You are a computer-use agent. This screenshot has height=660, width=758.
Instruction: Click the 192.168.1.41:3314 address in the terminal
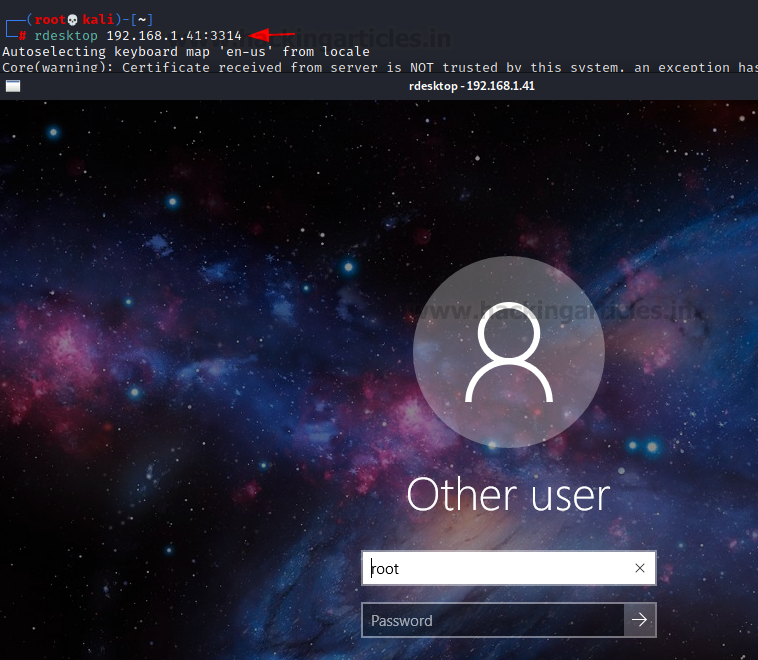pos(174,36)
